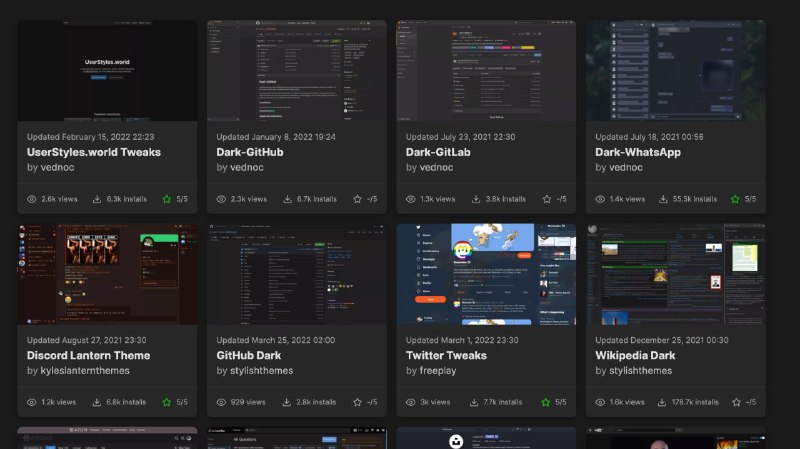Click the 929 views count on GitHub Dark
The width and height of the screenshot is (800, 449).
tap(248, 402)
